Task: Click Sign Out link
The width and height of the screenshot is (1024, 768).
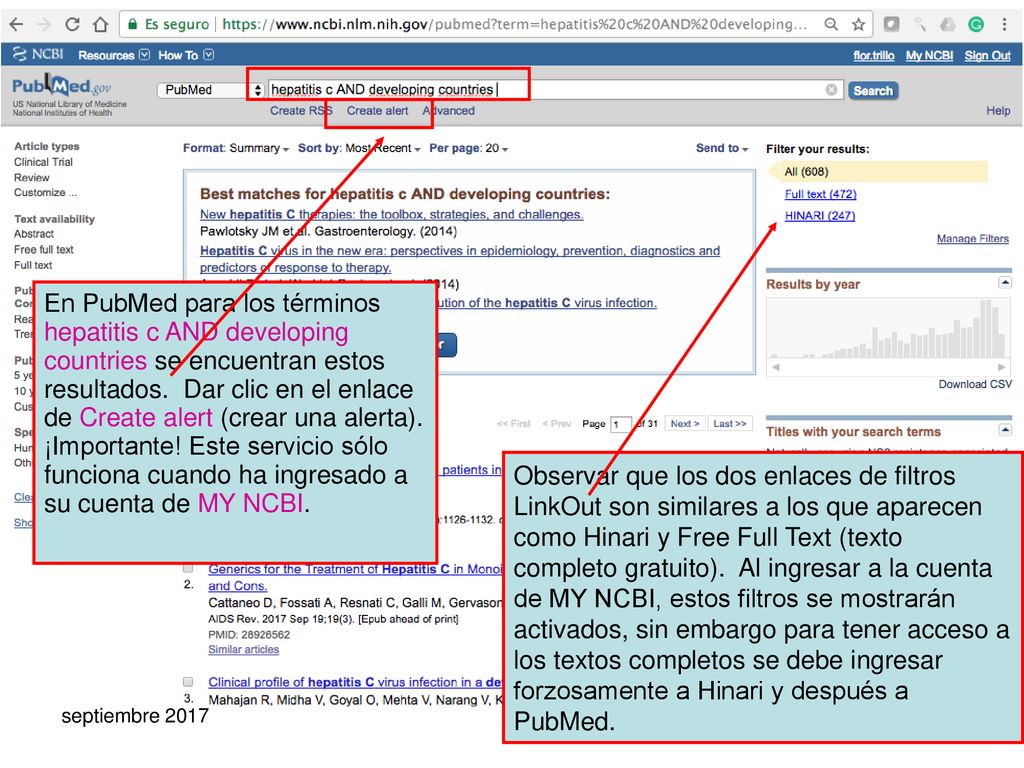Action: click(987, 56)
